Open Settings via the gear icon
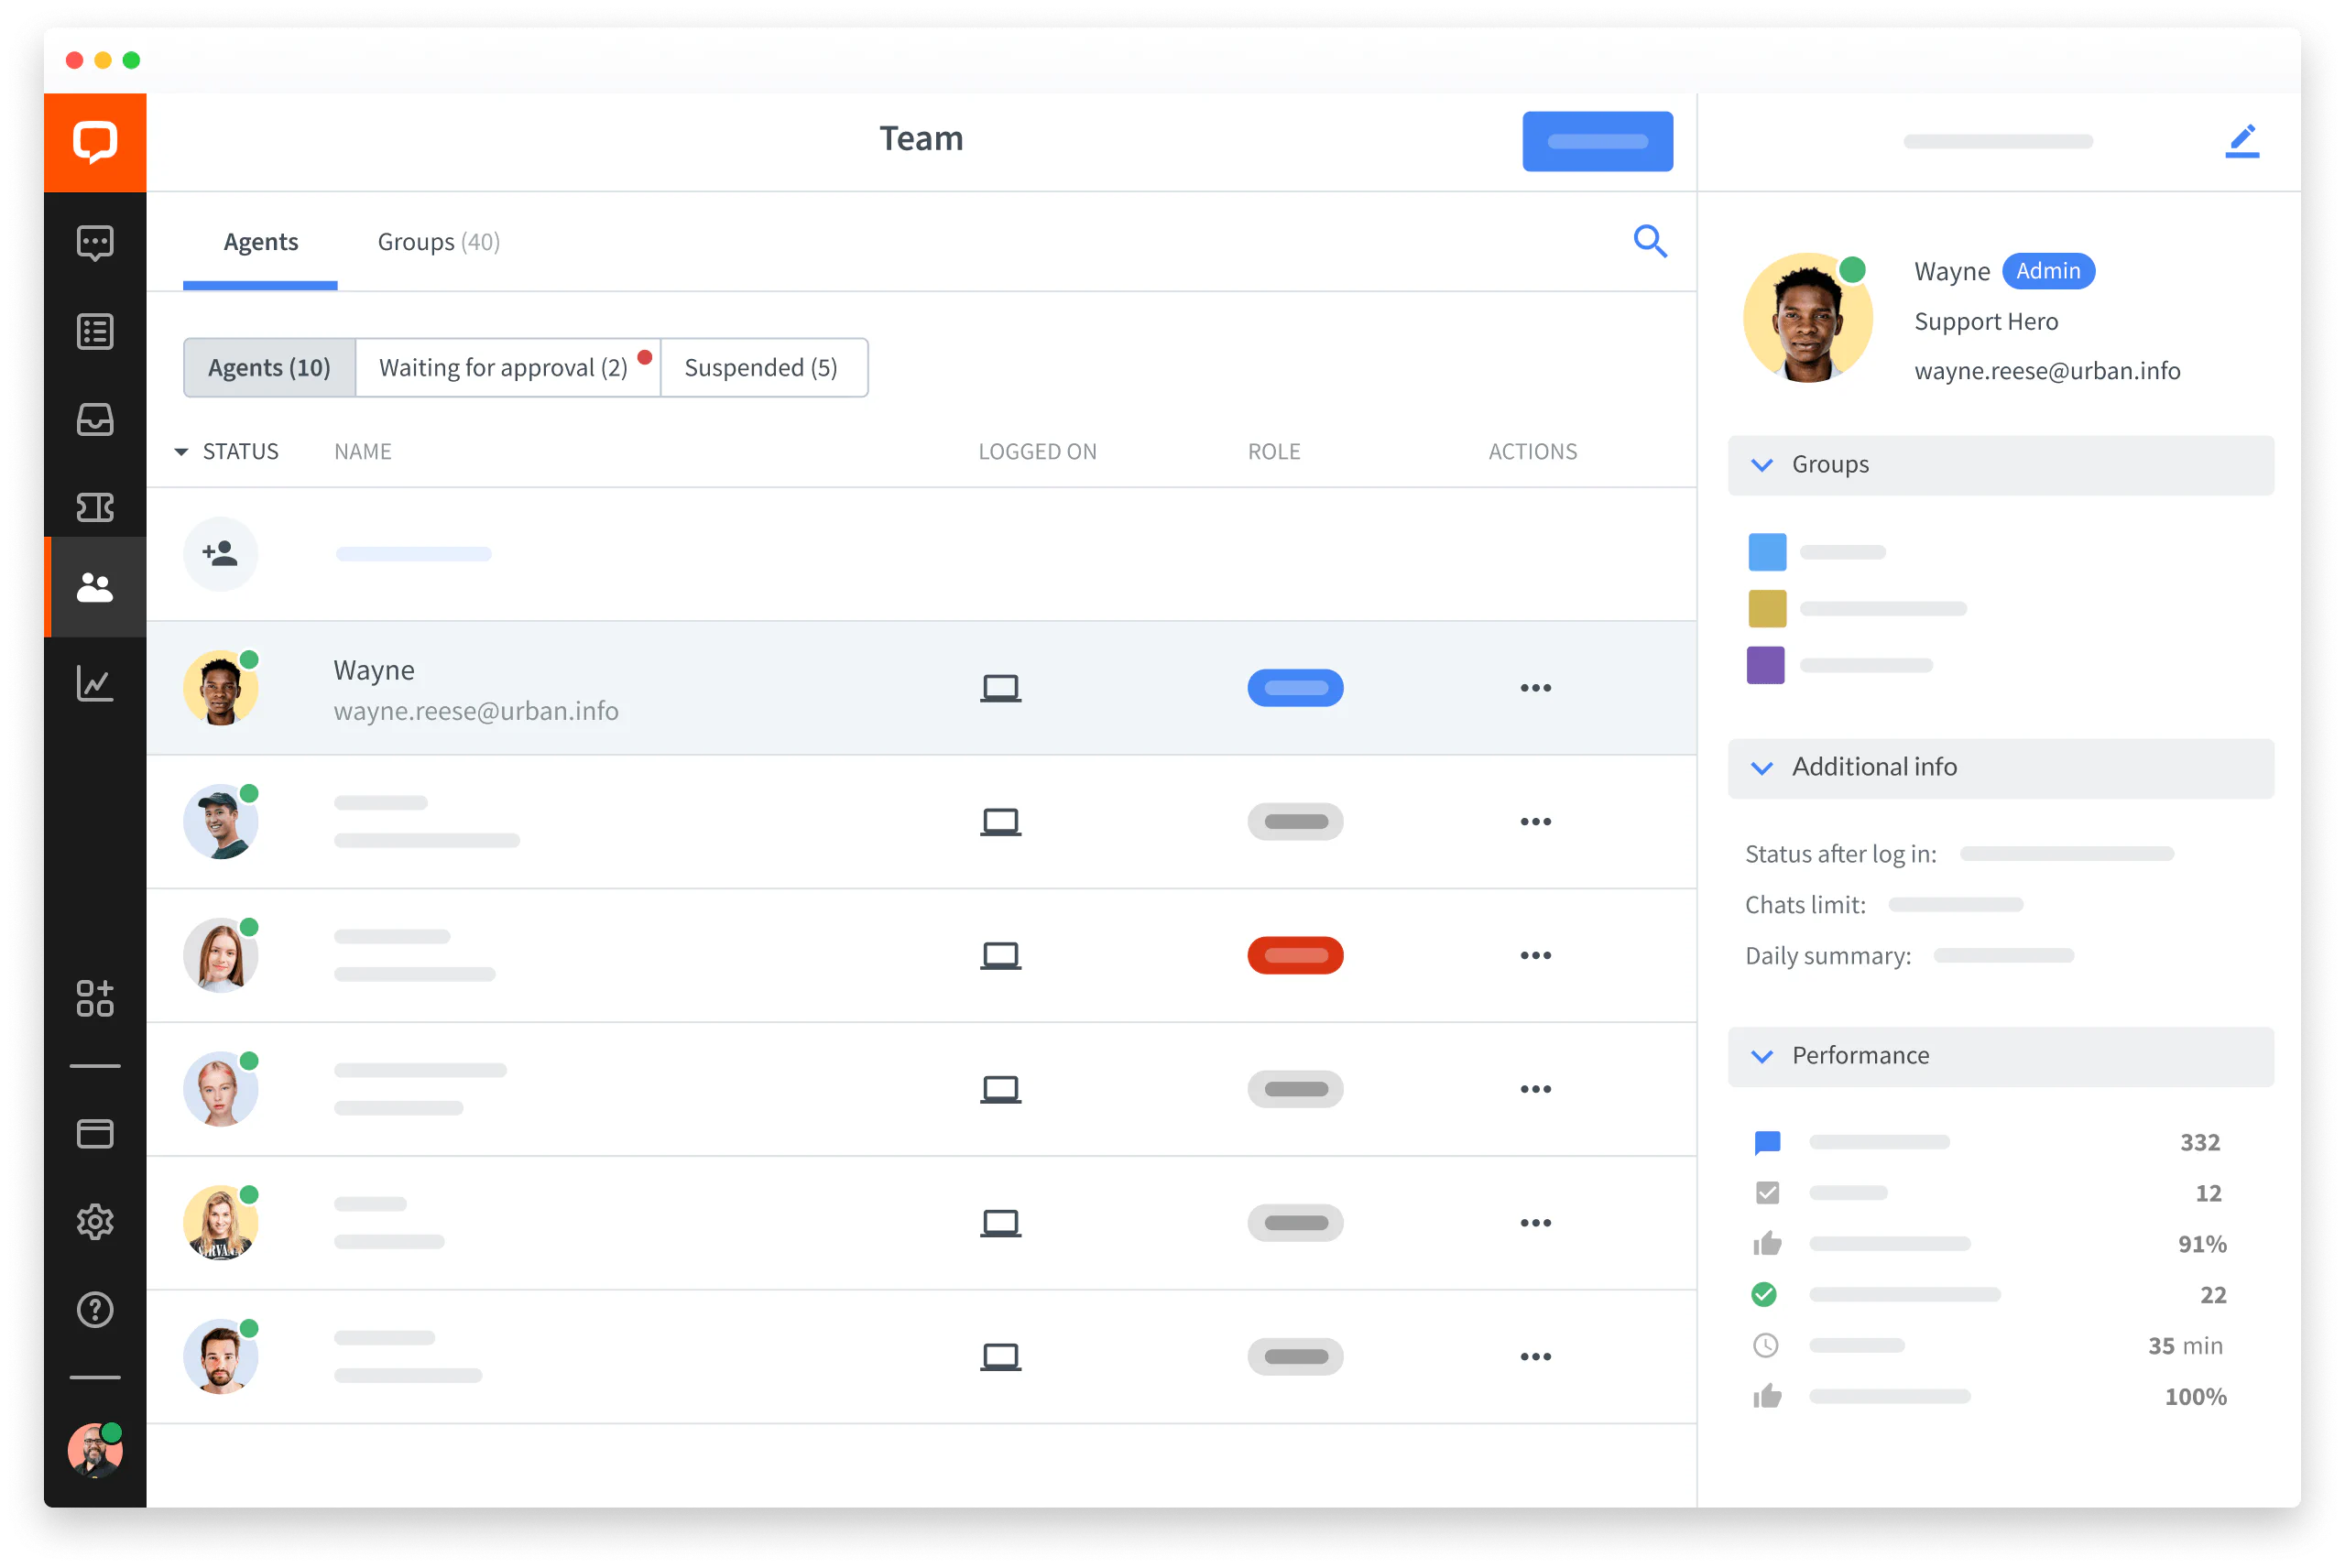2345x1568 pixels. [x=95, y=1221]
